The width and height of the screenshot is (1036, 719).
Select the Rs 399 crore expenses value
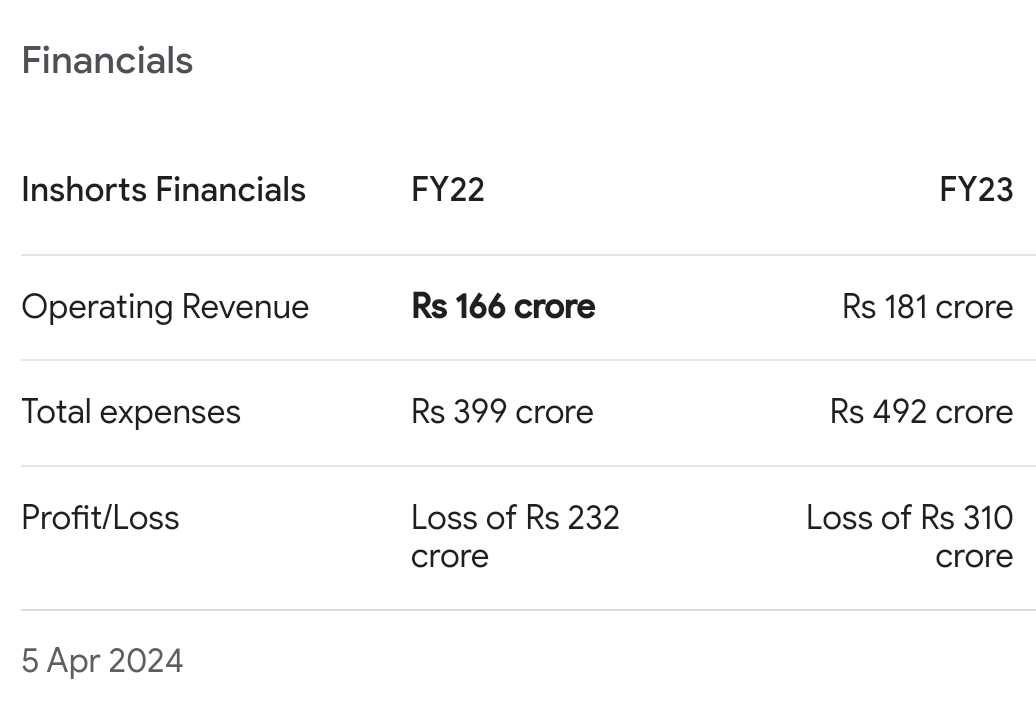coord(502,412)
